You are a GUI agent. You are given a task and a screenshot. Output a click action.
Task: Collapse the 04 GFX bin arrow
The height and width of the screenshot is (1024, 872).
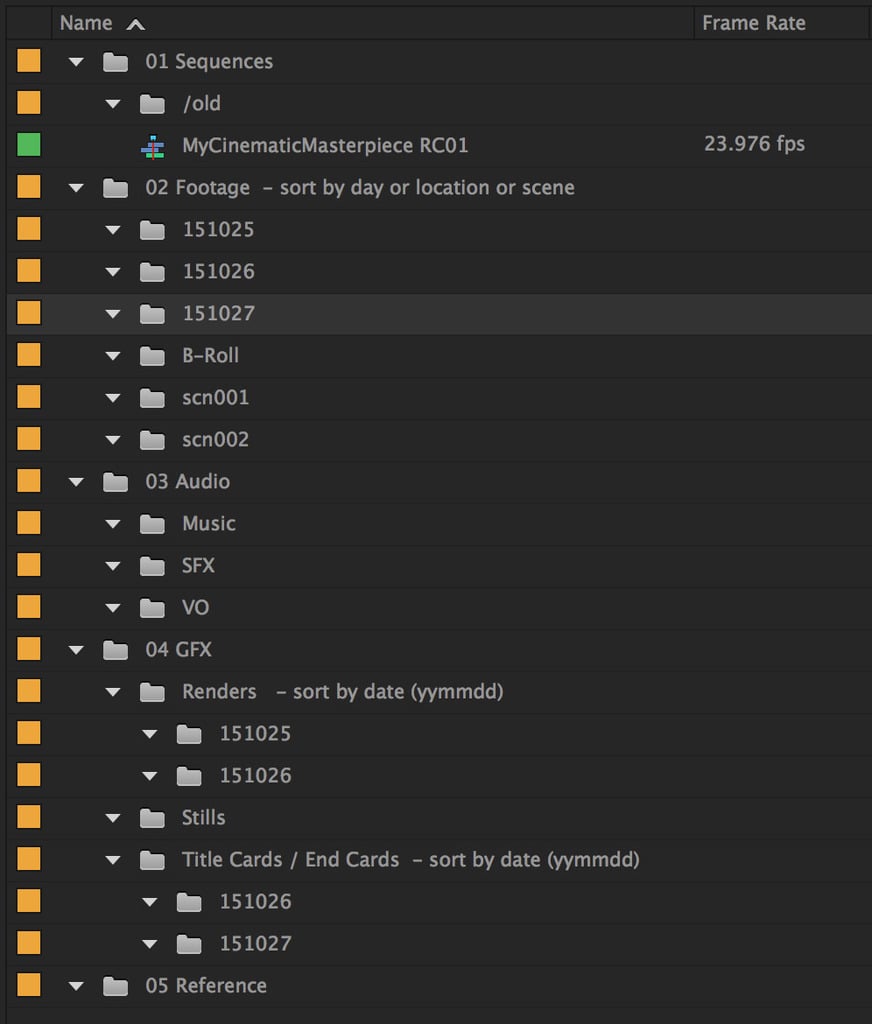pos(76,650)
